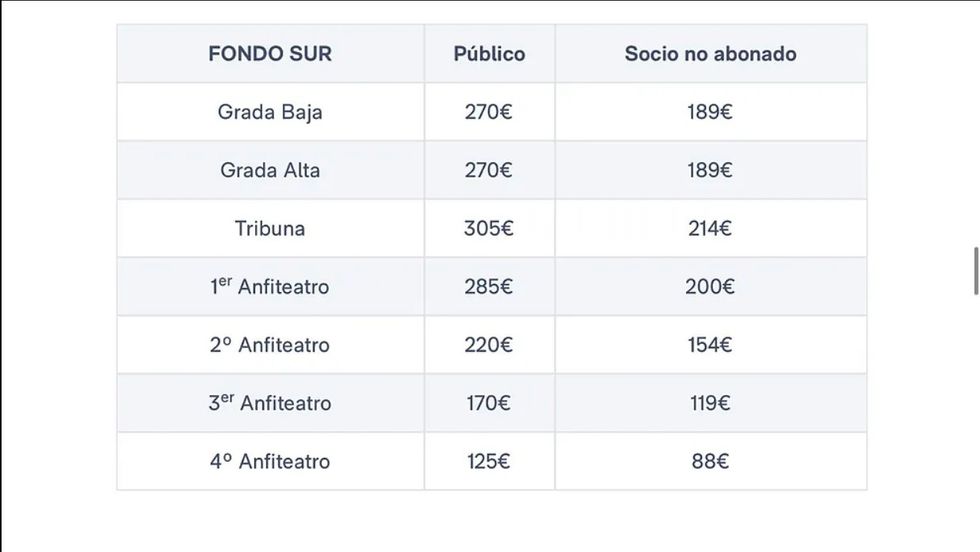The image size is (980, 552).
Task: Click the vertical scrollbar thumb
Action: click(x=976, y=270)
